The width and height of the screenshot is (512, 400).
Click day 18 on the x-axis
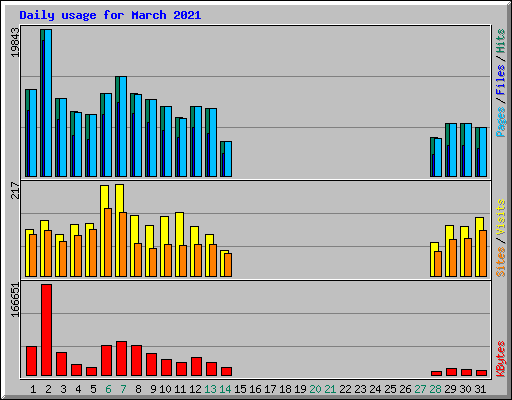click(285, 389)
